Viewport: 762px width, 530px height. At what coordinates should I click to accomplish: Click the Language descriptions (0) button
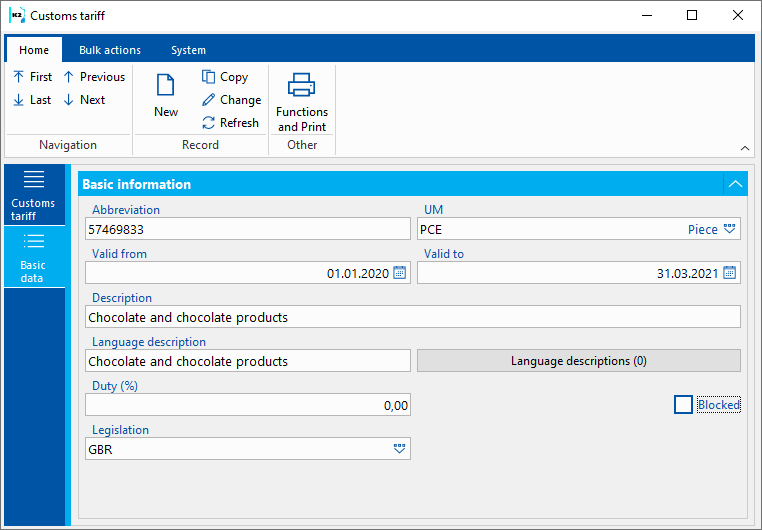[578, 361]
